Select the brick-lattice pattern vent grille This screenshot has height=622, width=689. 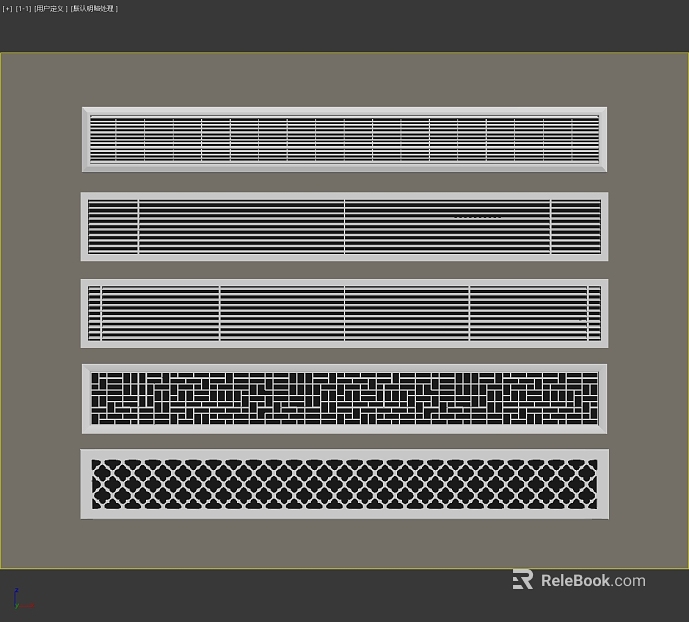click(344, 399)
